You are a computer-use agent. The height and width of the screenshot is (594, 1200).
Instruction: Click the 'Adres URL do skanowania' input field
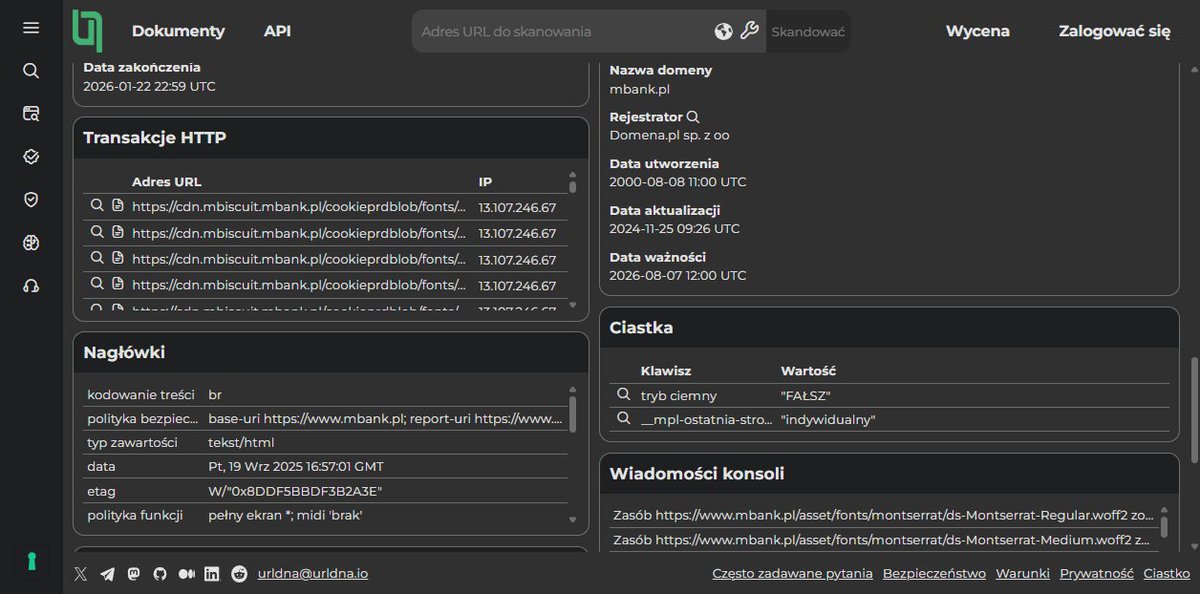coord(562,31)
